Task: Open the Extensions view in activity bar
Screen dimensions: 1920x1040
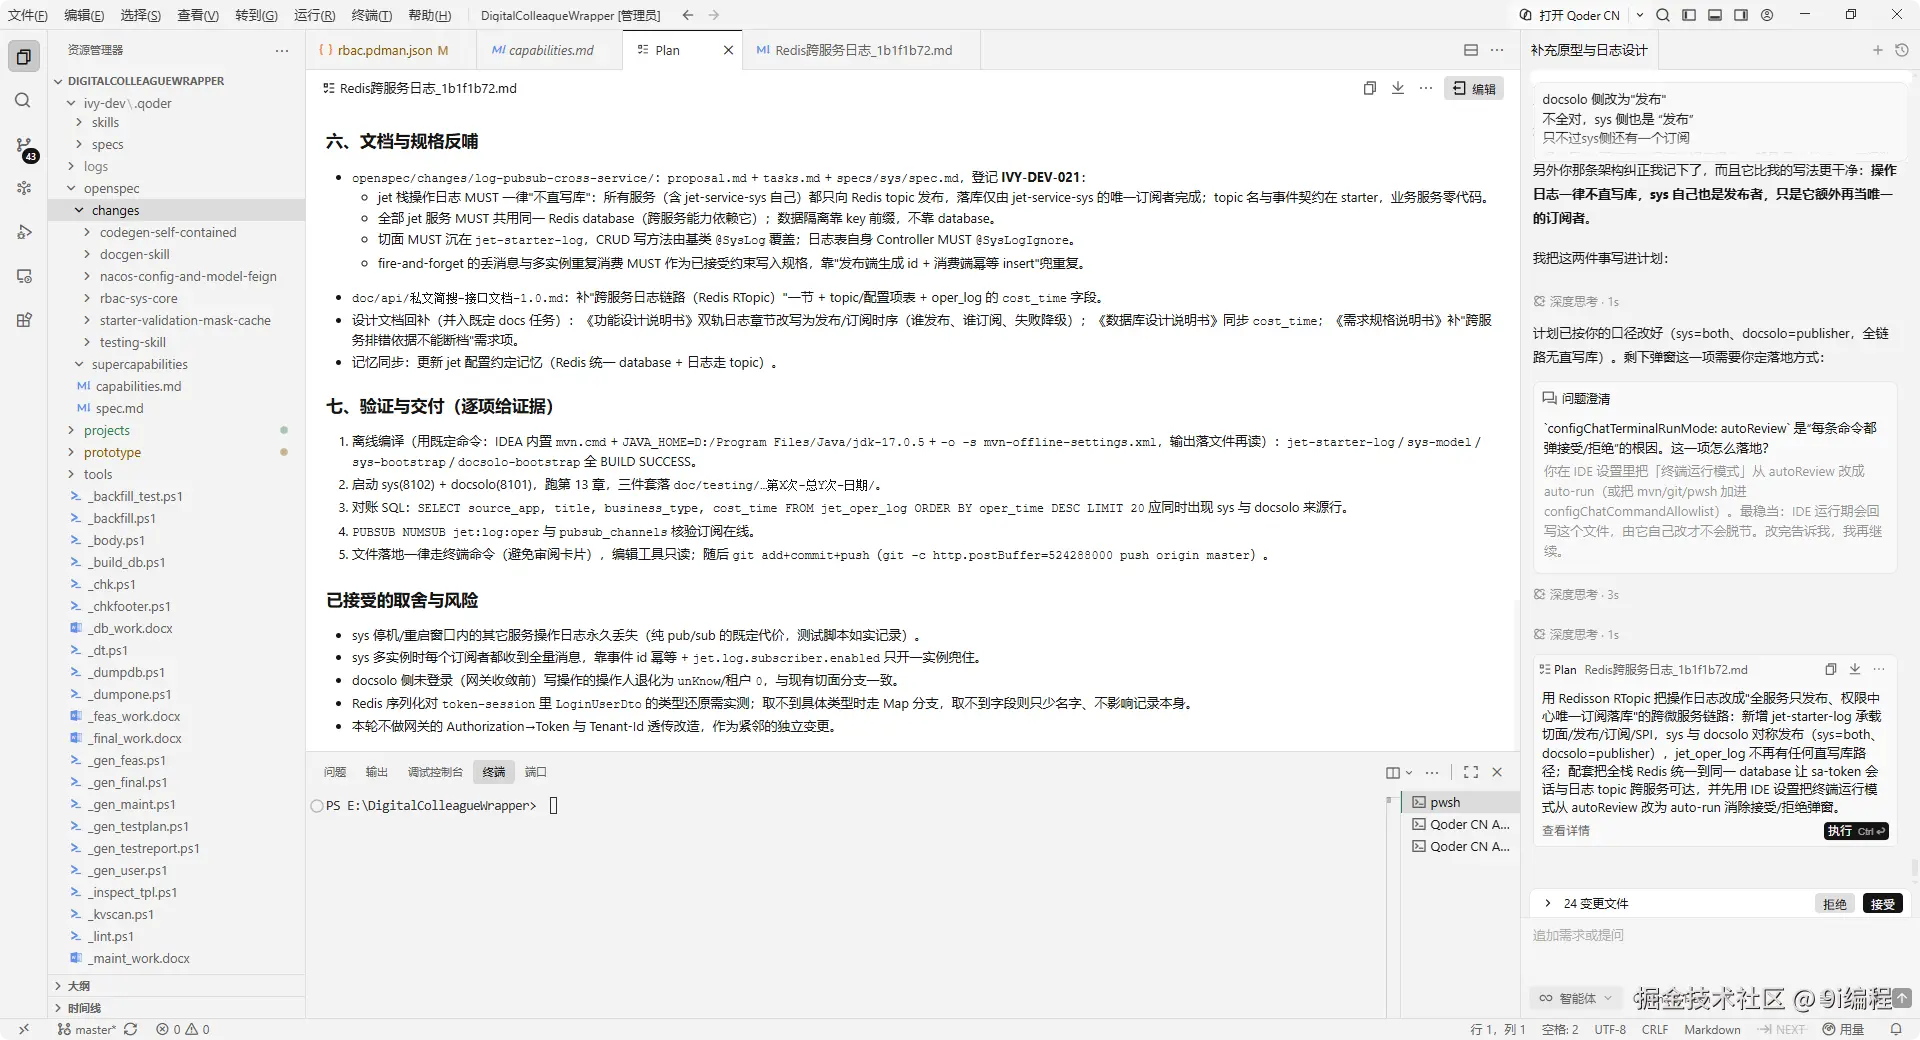Action: [x=24, y=320]
